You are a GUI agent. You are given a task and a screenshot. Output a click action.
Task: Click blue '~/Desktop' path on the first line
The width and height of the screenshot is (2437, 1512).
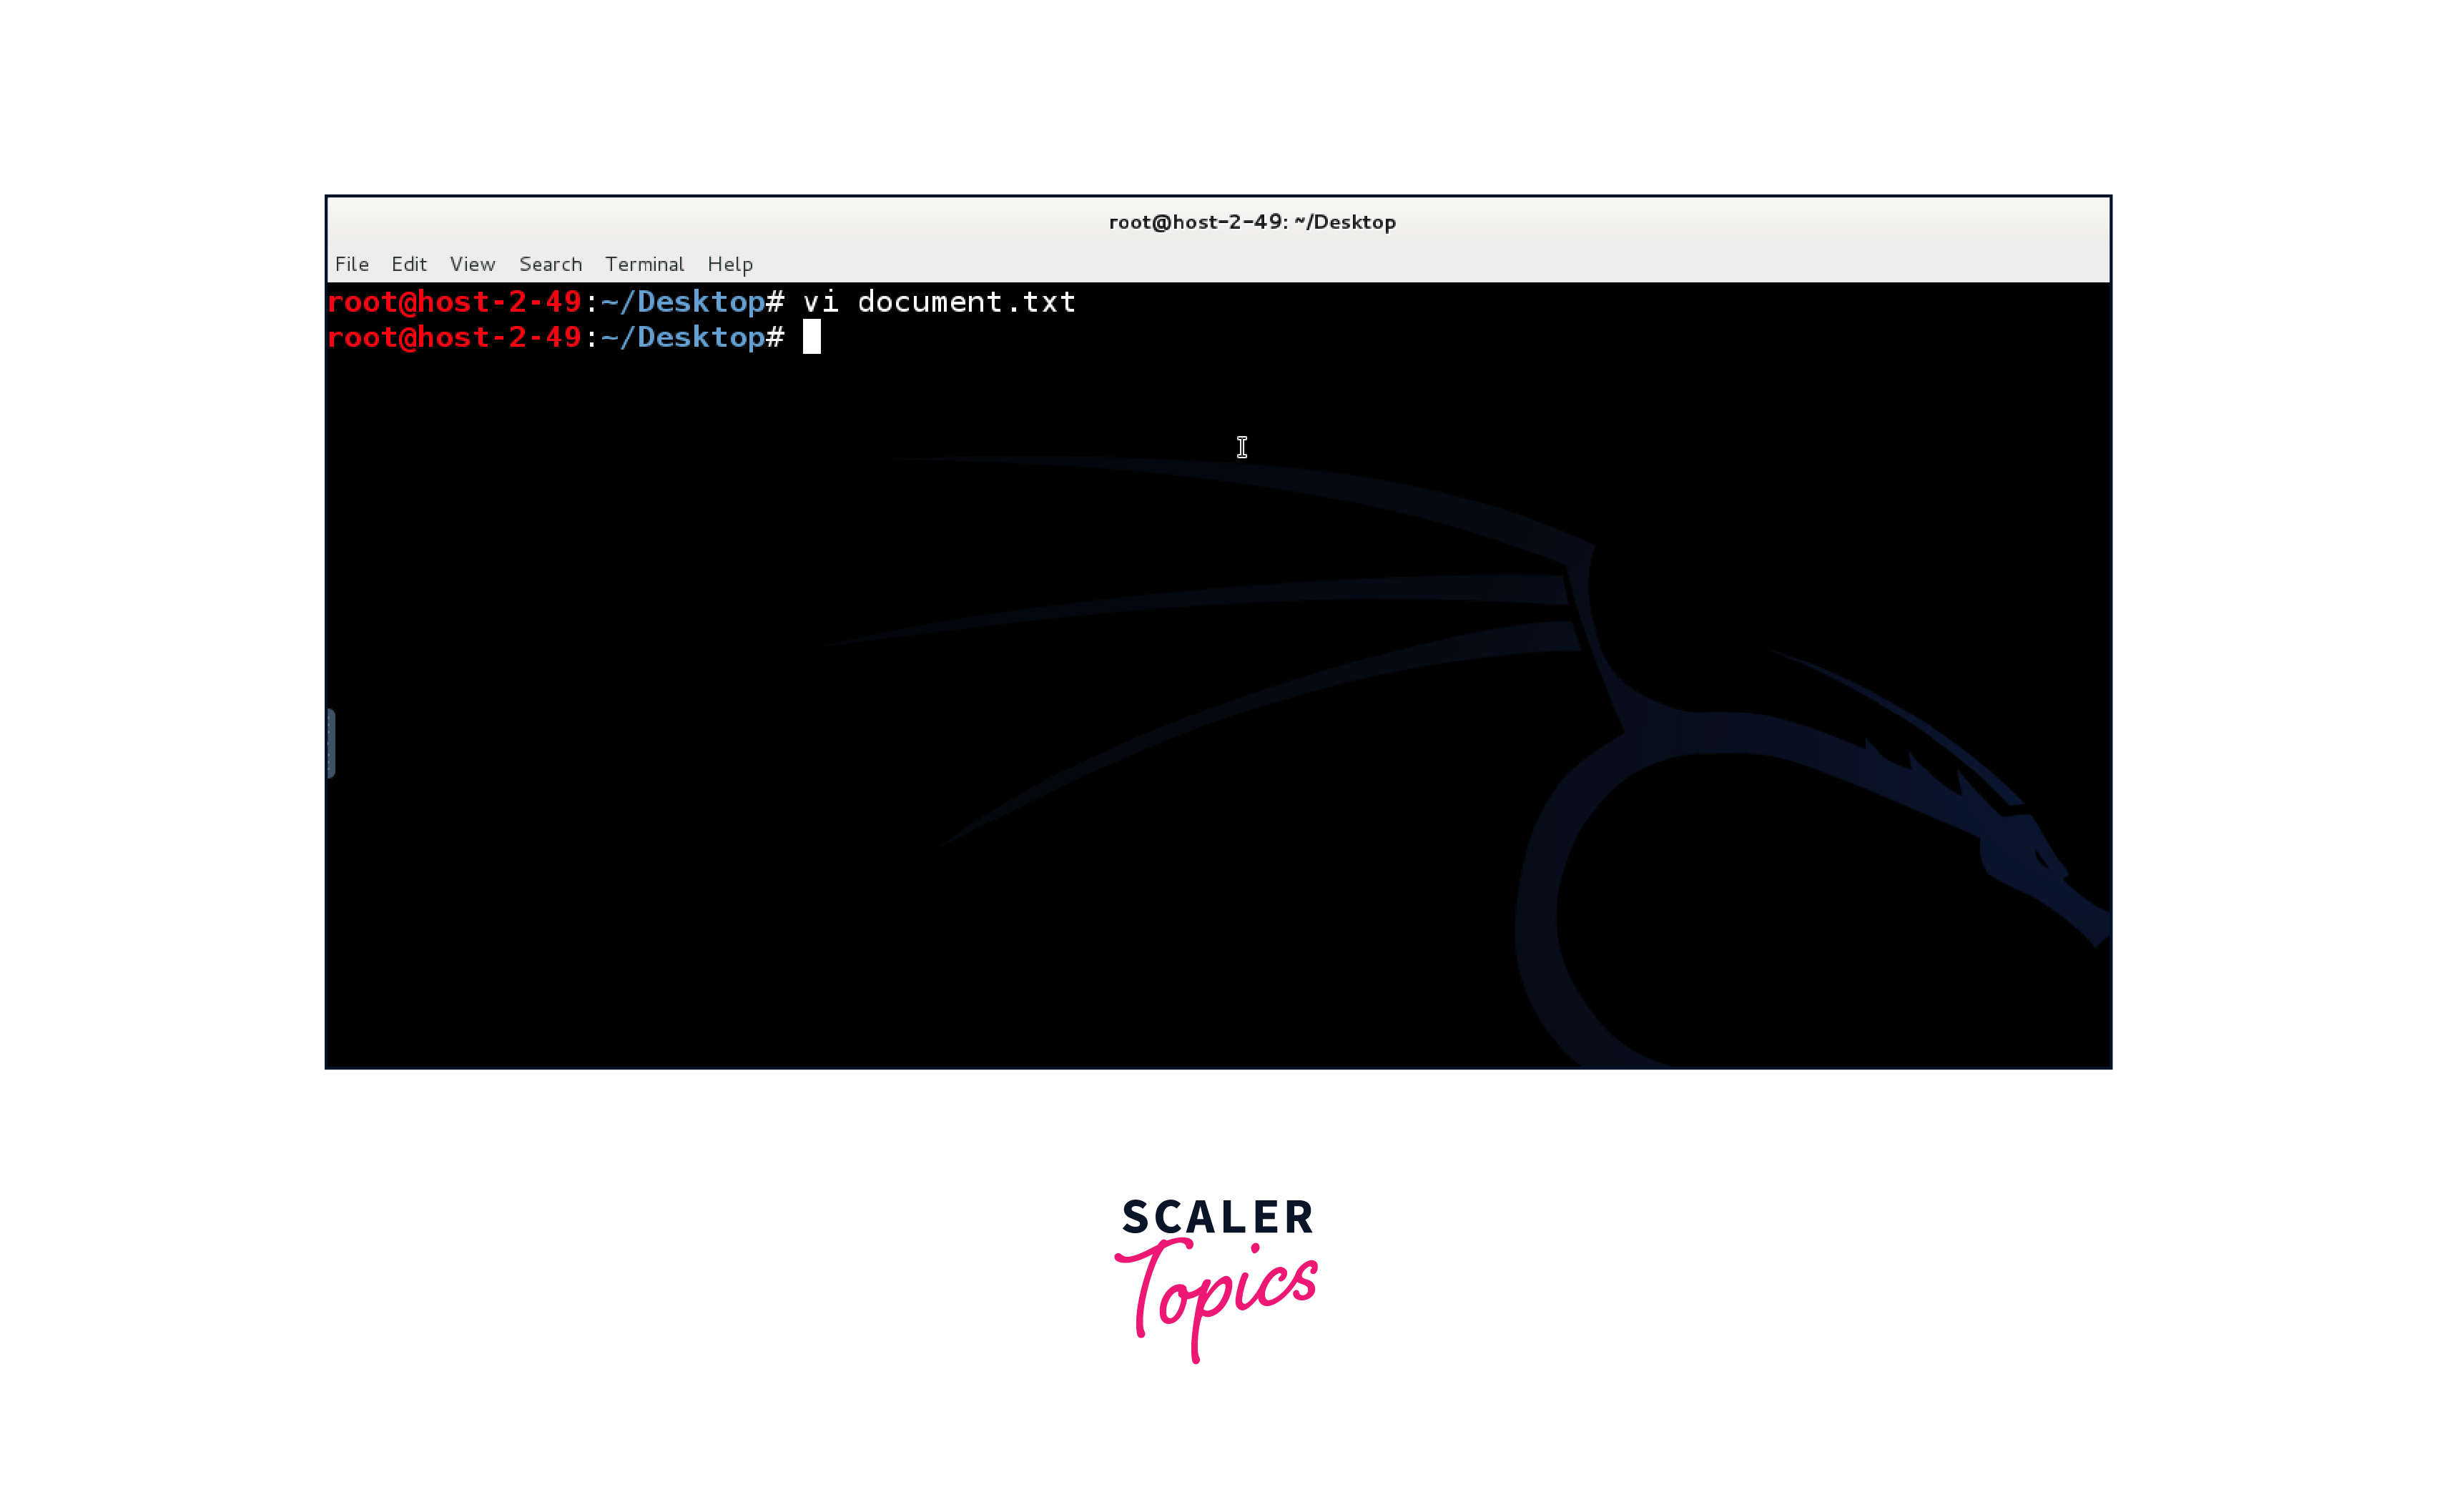click(x=683, y=302)
